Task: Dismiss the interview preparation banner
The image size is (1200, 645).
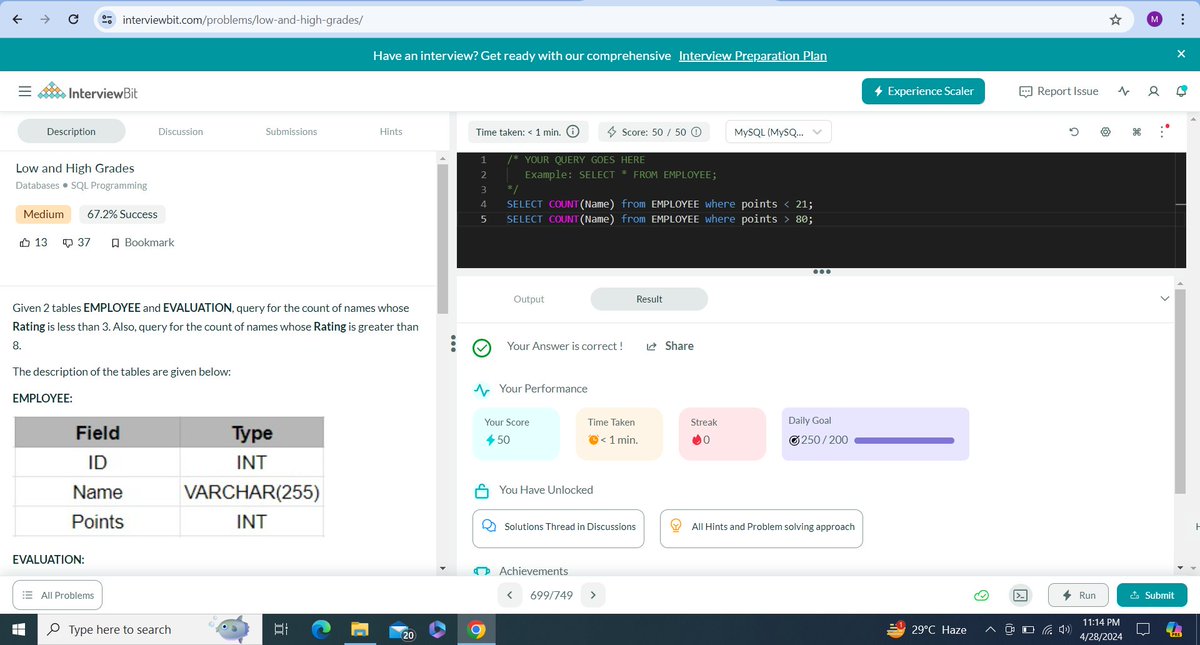Action: 1181,54
